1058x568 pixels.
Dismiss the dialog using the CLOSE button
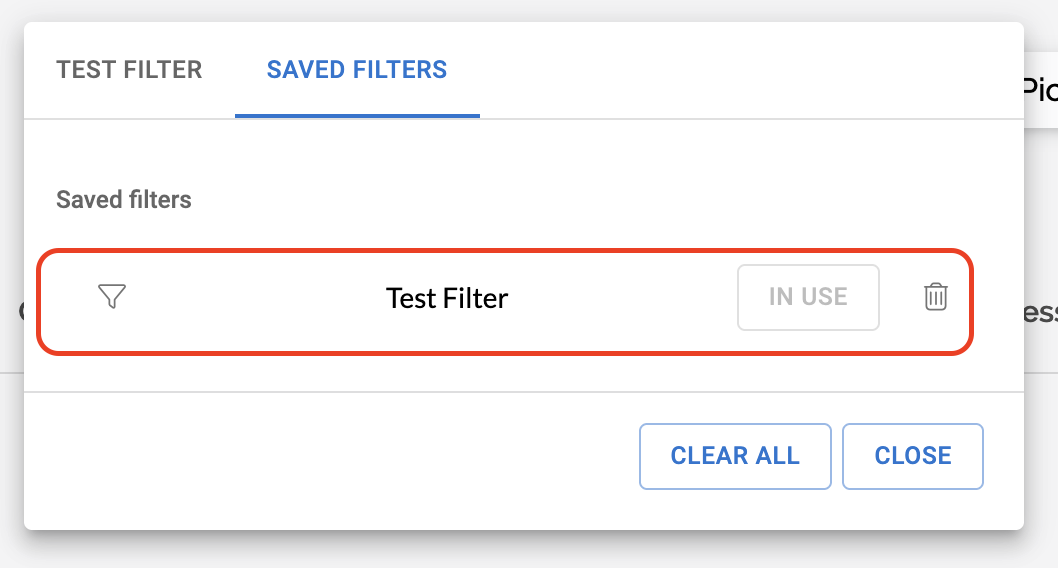coord(913,456)
